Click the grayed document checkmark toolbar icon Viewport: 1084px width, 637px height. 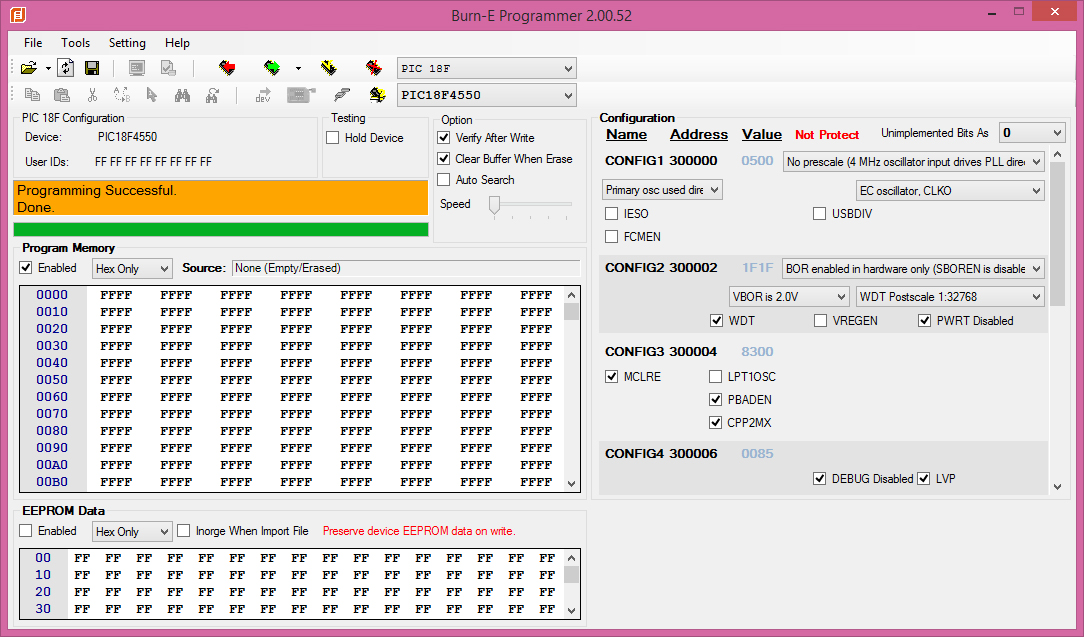[x=168, y=68]
